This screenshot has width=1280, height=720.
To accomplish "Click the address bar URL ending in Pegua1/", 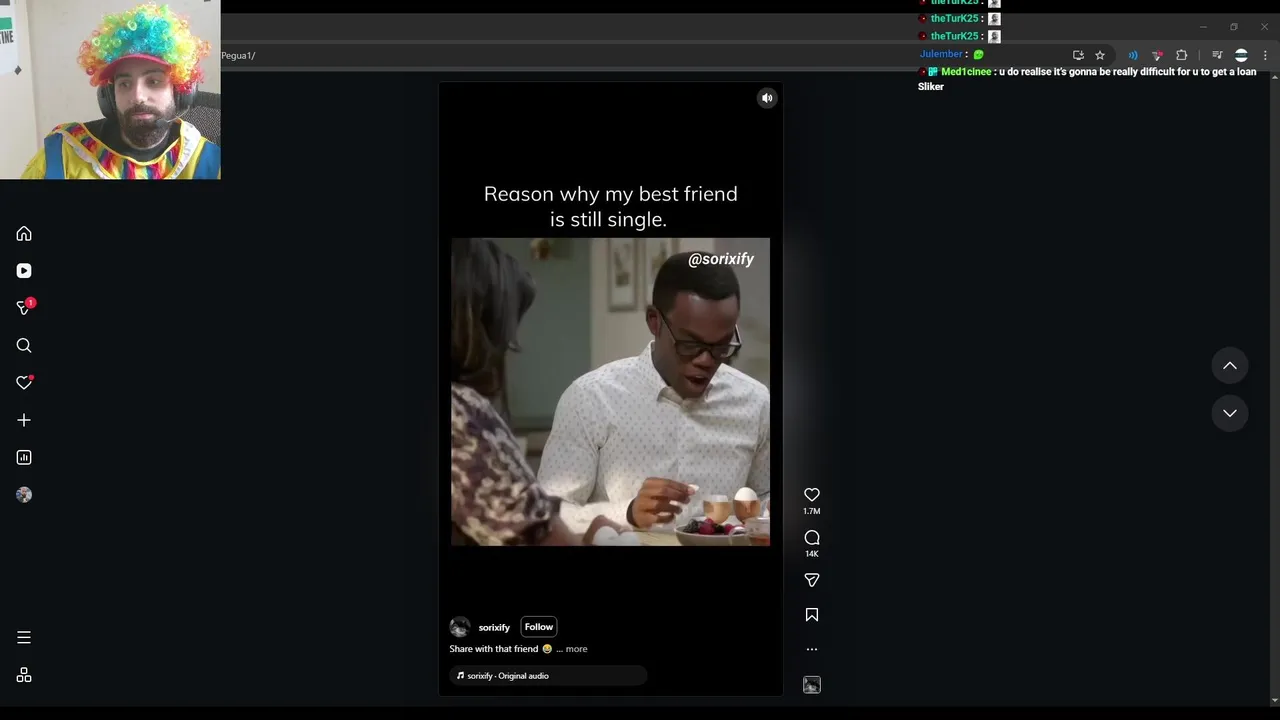I will [x=238, y=55].
